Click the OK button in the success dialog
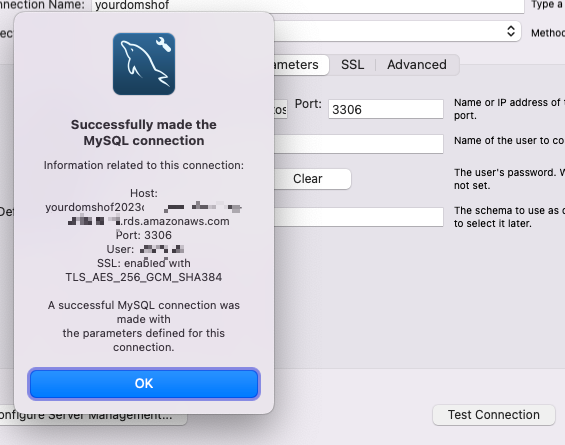 [x=144, y=384]
